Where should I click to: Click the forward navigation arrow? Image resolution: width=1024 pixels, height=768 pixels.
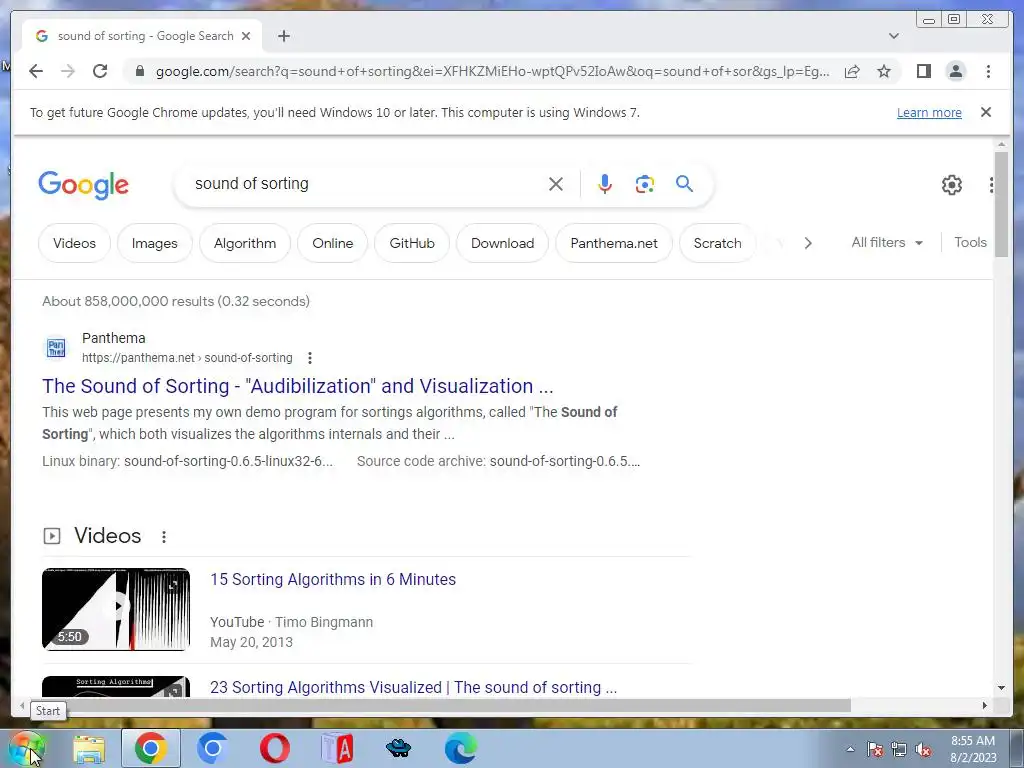pyautogui.click(x=68, y=71)
